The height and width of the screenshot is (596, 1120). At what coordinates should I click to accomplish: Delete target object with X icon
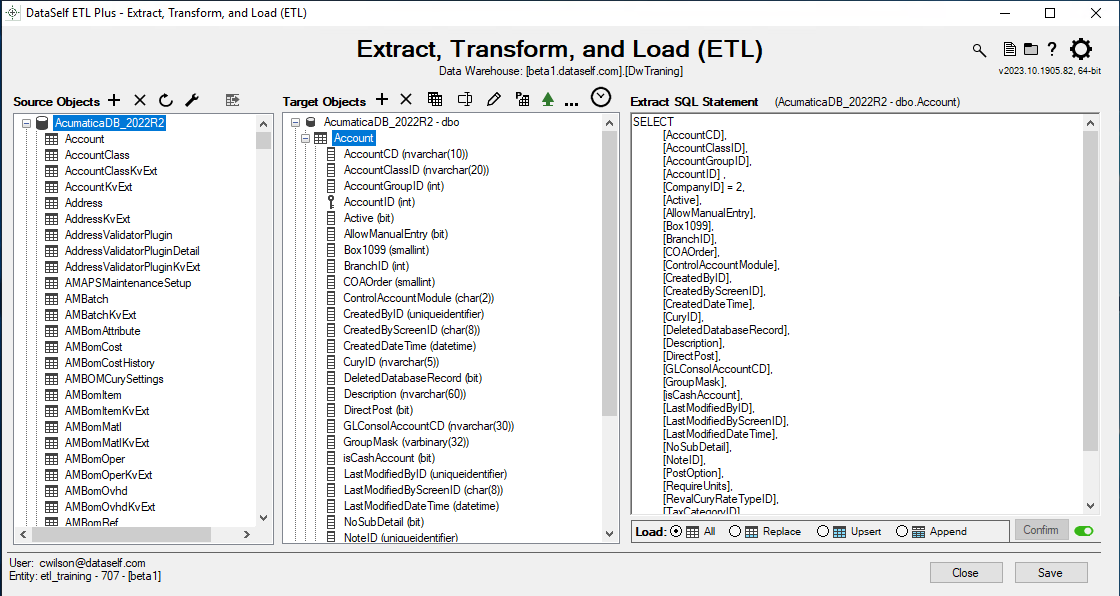click(x=406, y=100)
